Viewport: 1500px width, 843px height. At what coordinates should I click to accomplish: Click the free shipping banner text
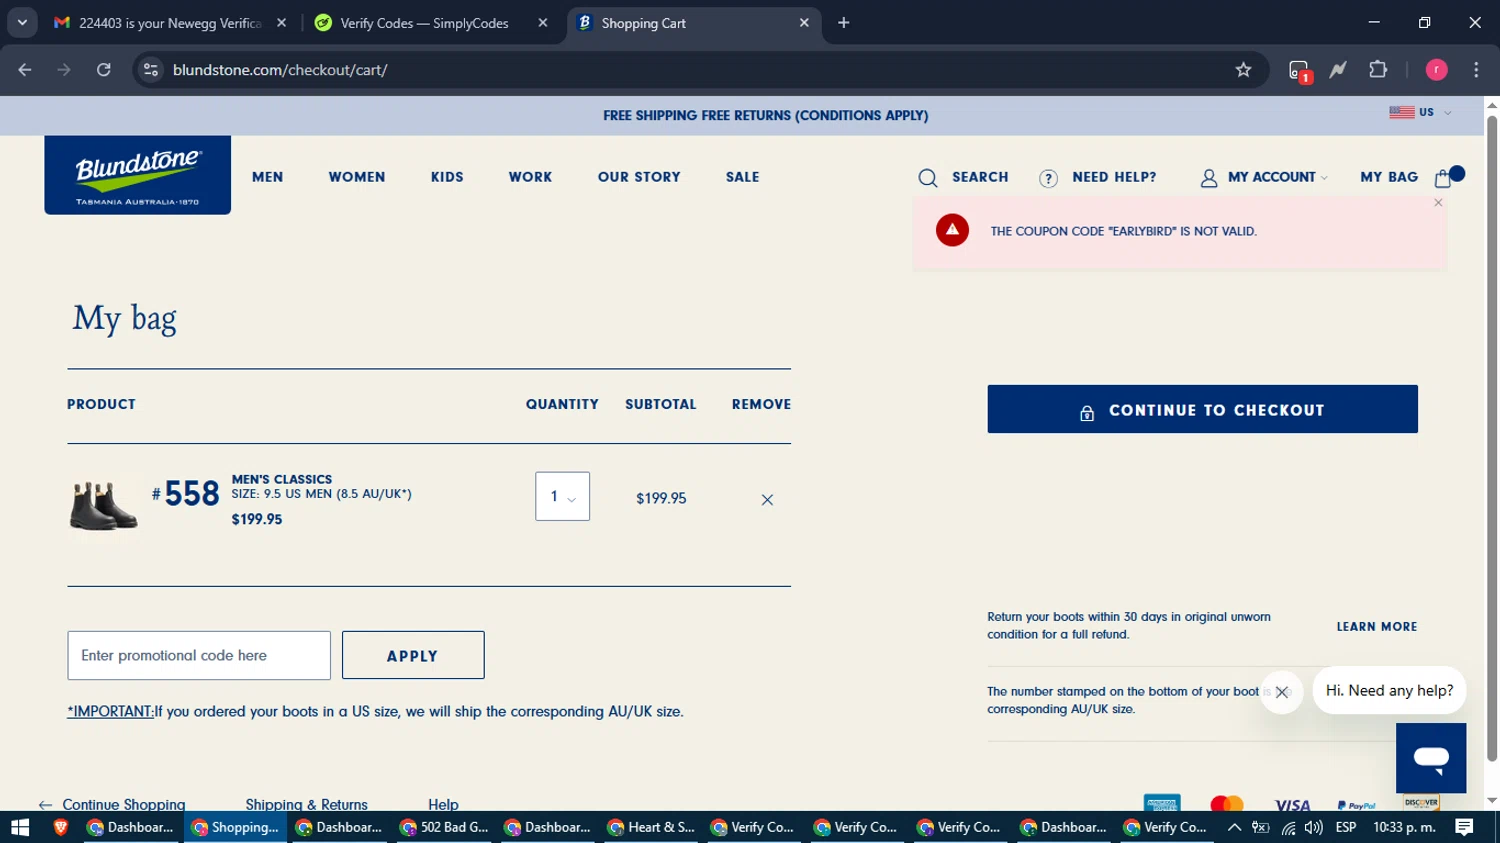765,116
